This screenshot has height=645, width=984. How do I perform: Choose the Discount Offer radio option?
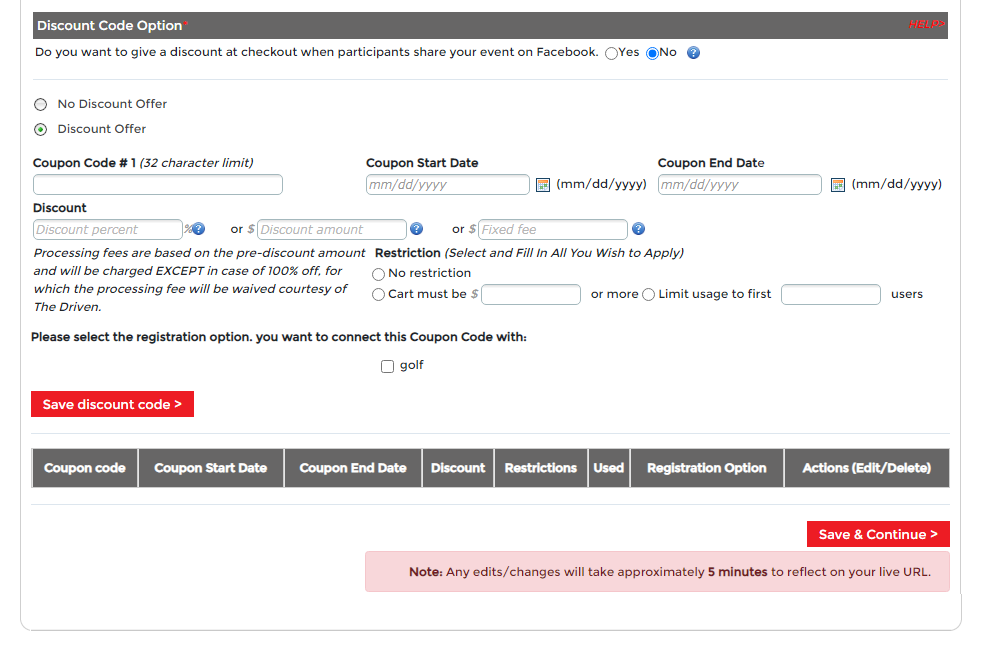pos(41,129)
